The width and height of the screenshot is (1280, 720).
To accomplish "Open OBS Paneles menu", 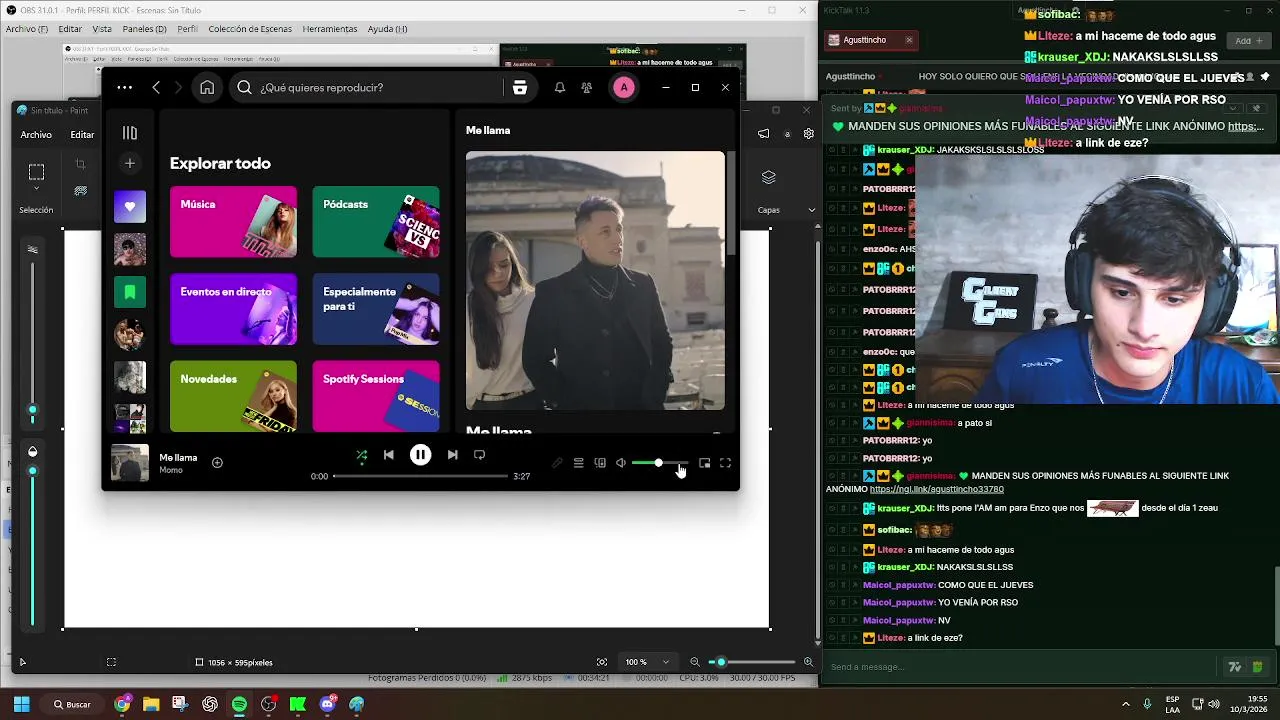I will pyautogui.click(x=145, y=29).
